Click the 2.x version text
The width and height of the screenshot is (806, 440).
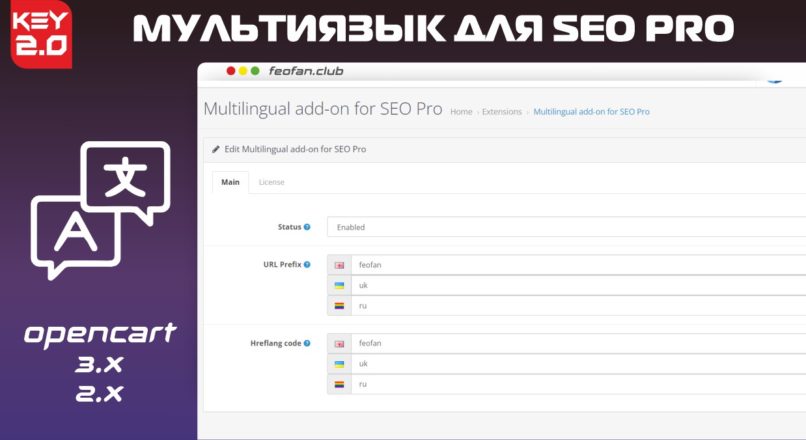[99, 394]
